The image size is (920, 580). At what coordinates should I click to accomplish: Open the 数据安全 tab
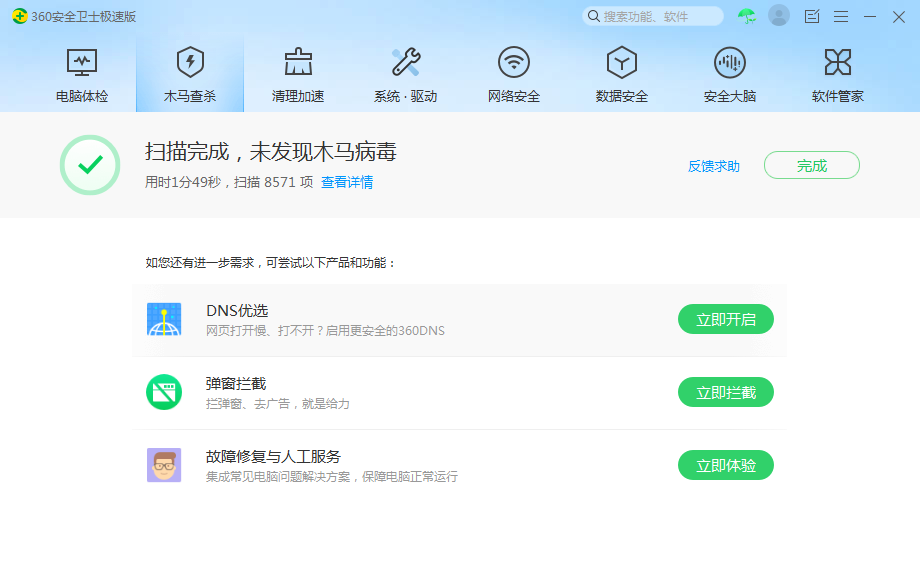pos(622,75)
